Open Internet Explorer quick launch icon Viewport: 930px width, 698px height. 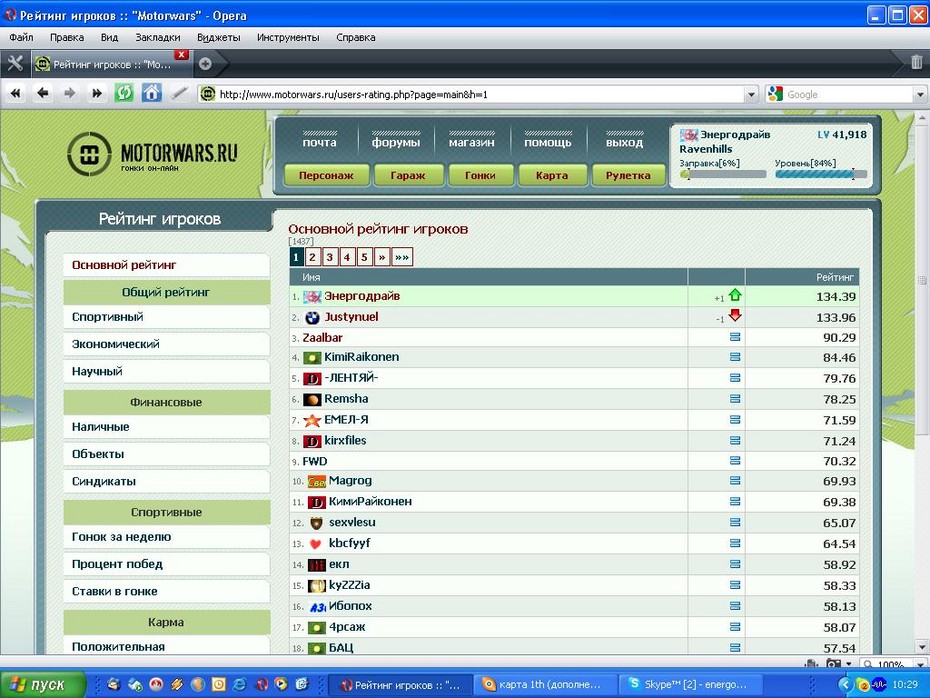[x=239, y=684]
